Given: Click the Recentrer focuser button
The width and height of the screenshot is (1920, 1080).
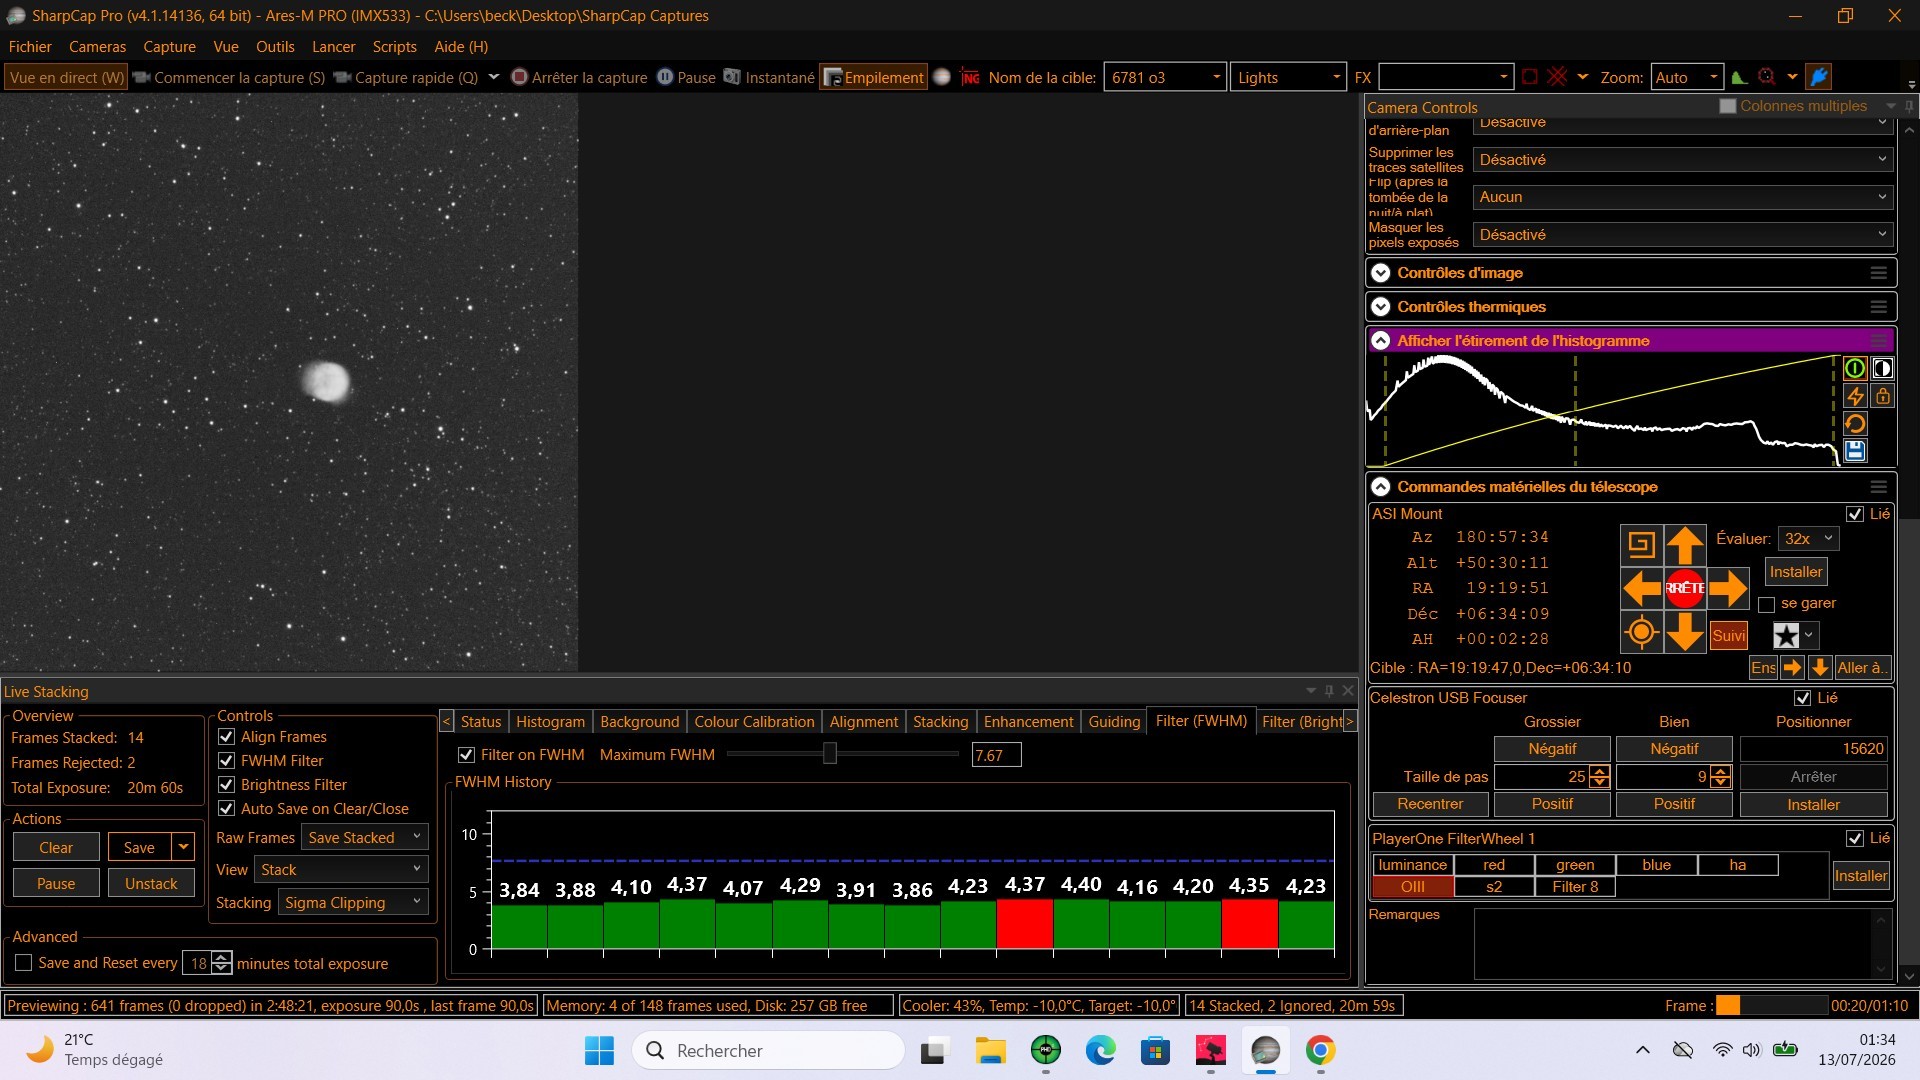Looking at the screenshot, I should [x=1430, y=805].
